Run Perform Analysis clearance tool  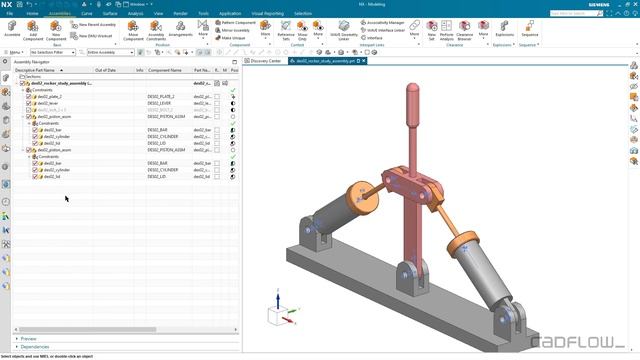447,30
